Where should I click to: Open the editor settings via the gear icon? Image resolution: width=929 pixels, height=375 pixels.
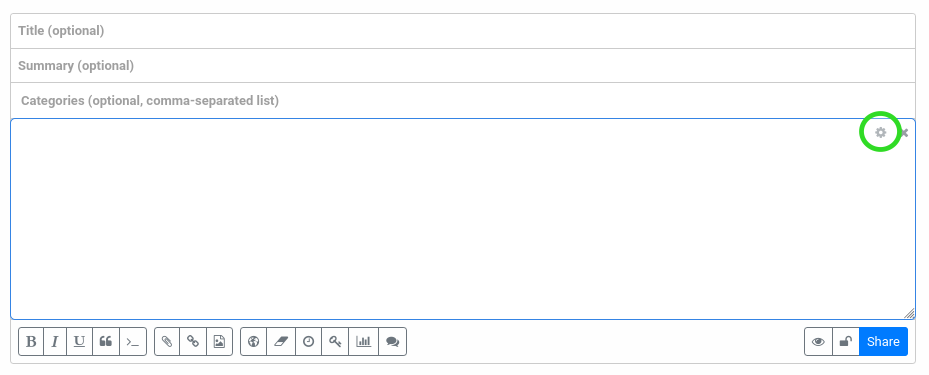(880, 133)
